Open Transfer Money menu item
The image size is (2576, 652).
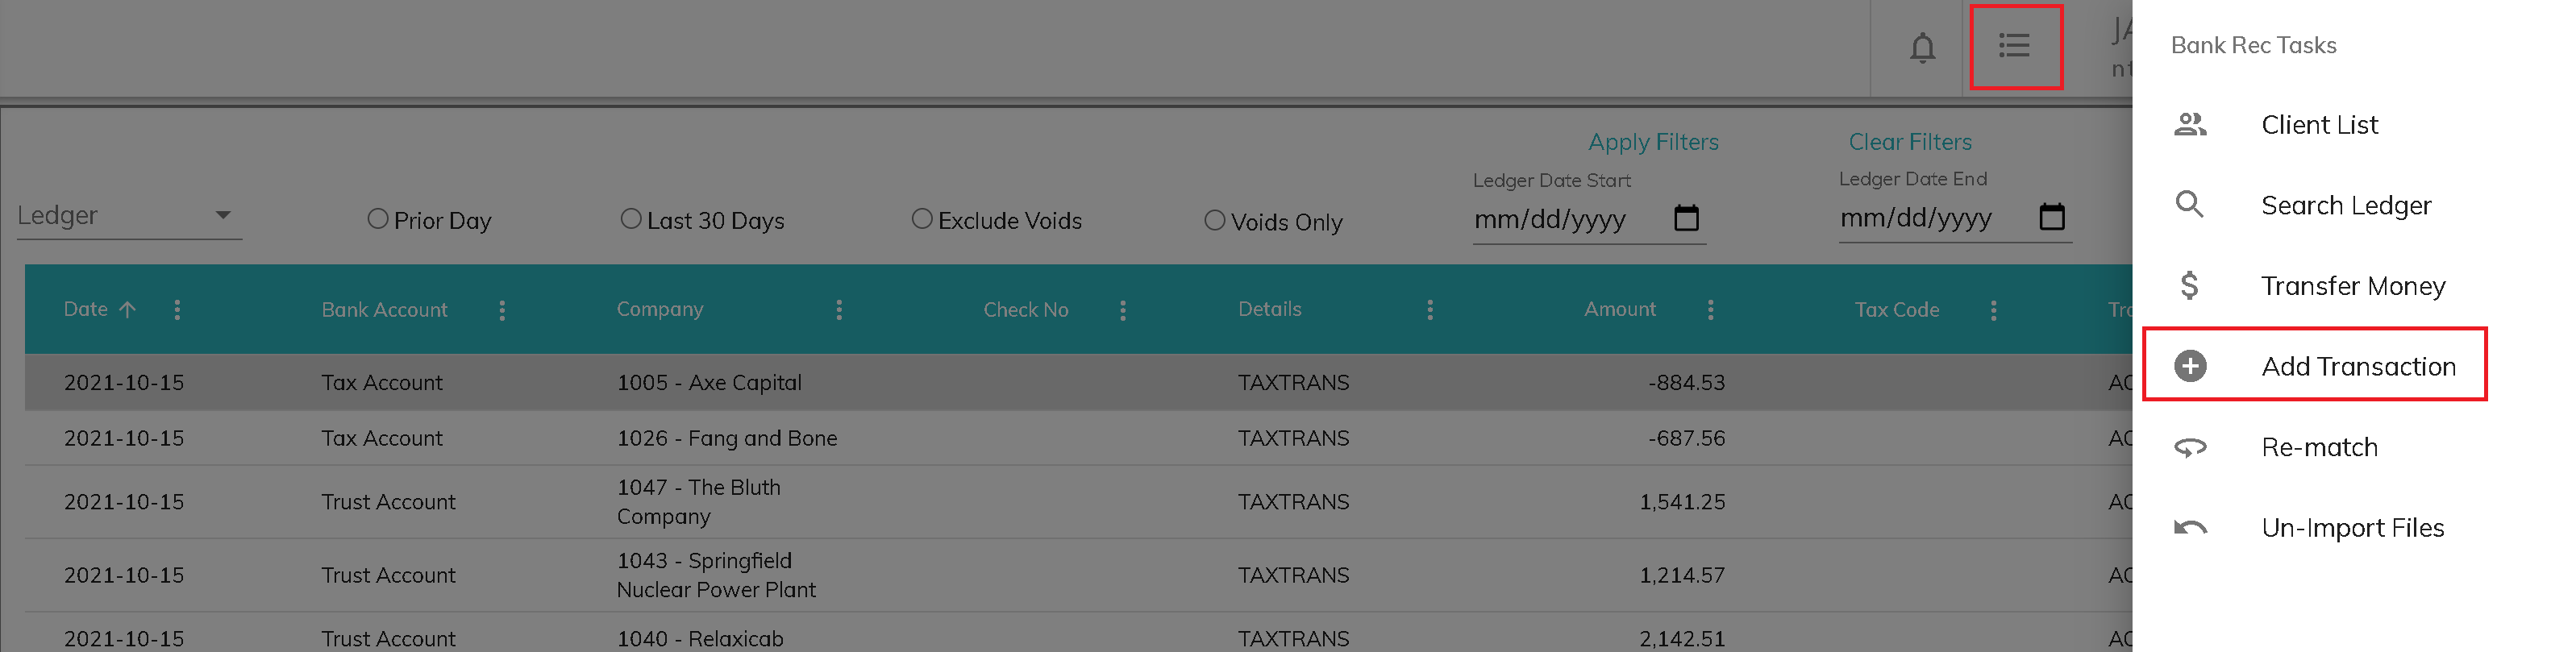click(2352, 286)
